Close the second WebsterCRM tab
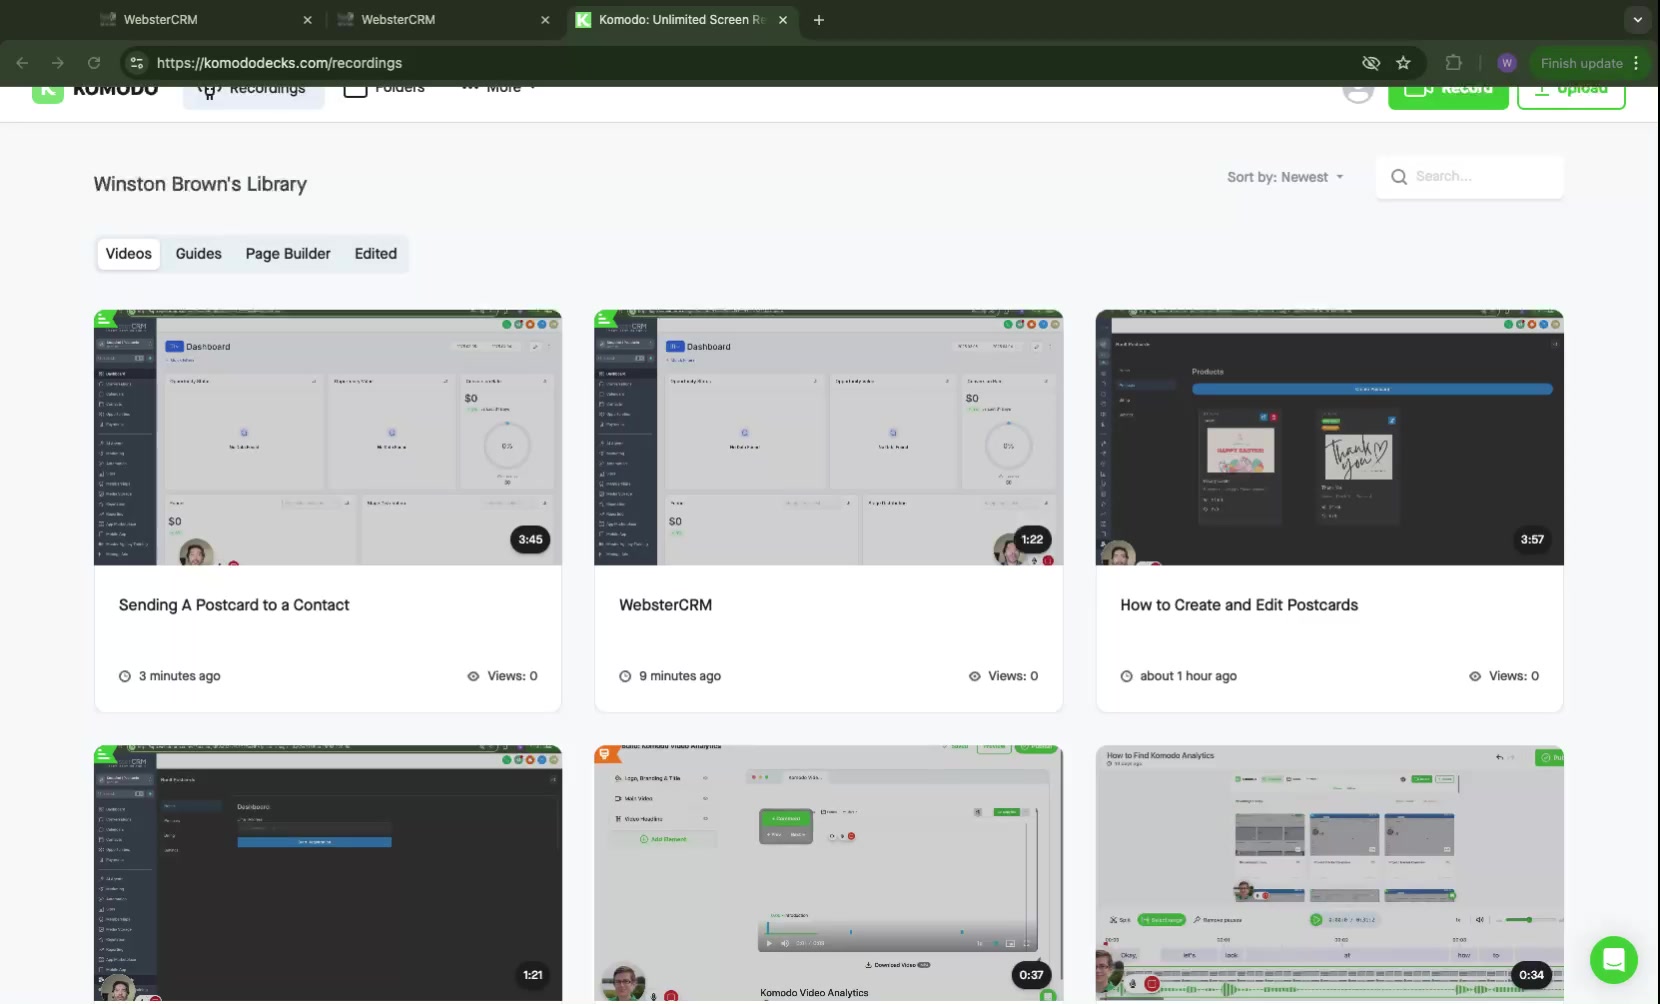This screenshot has height=1004, width=1660. (545, 20)
